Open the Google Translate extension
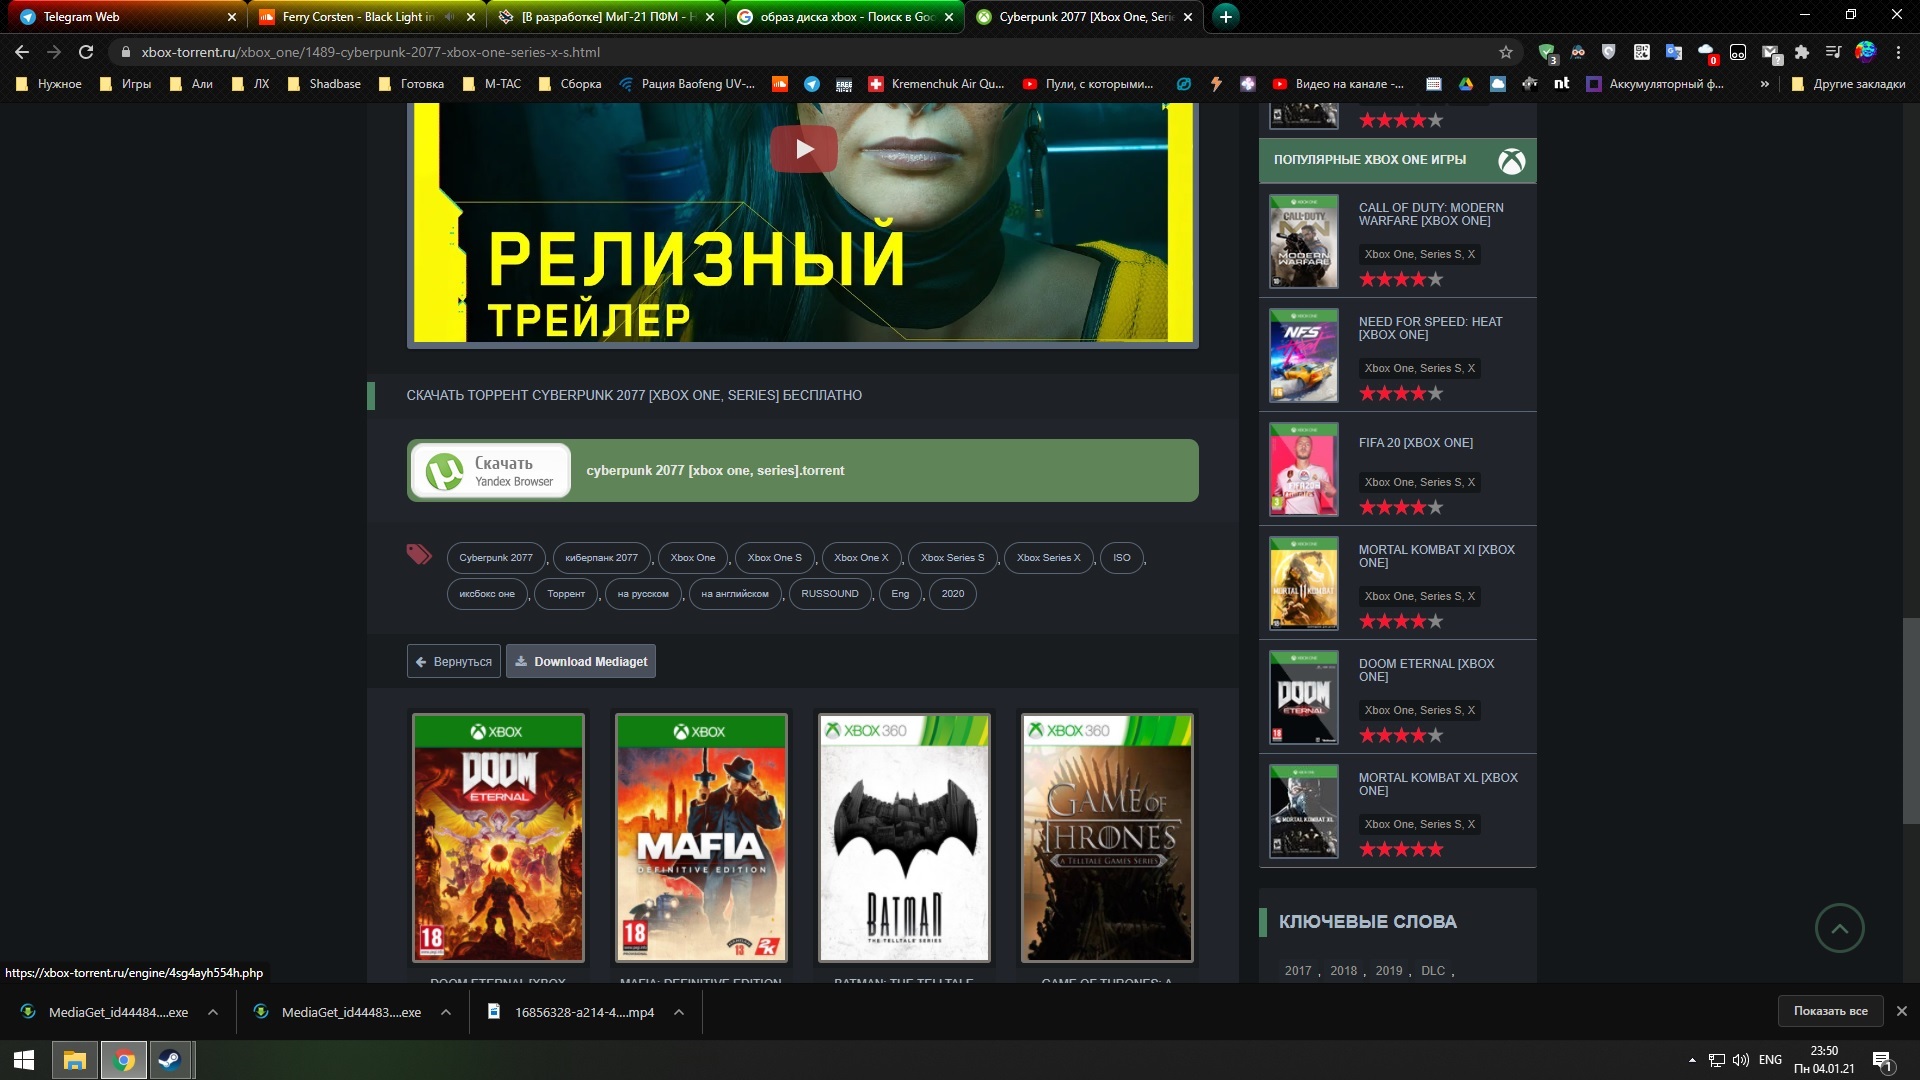 pyautogui.click(x=1673, y=52)
